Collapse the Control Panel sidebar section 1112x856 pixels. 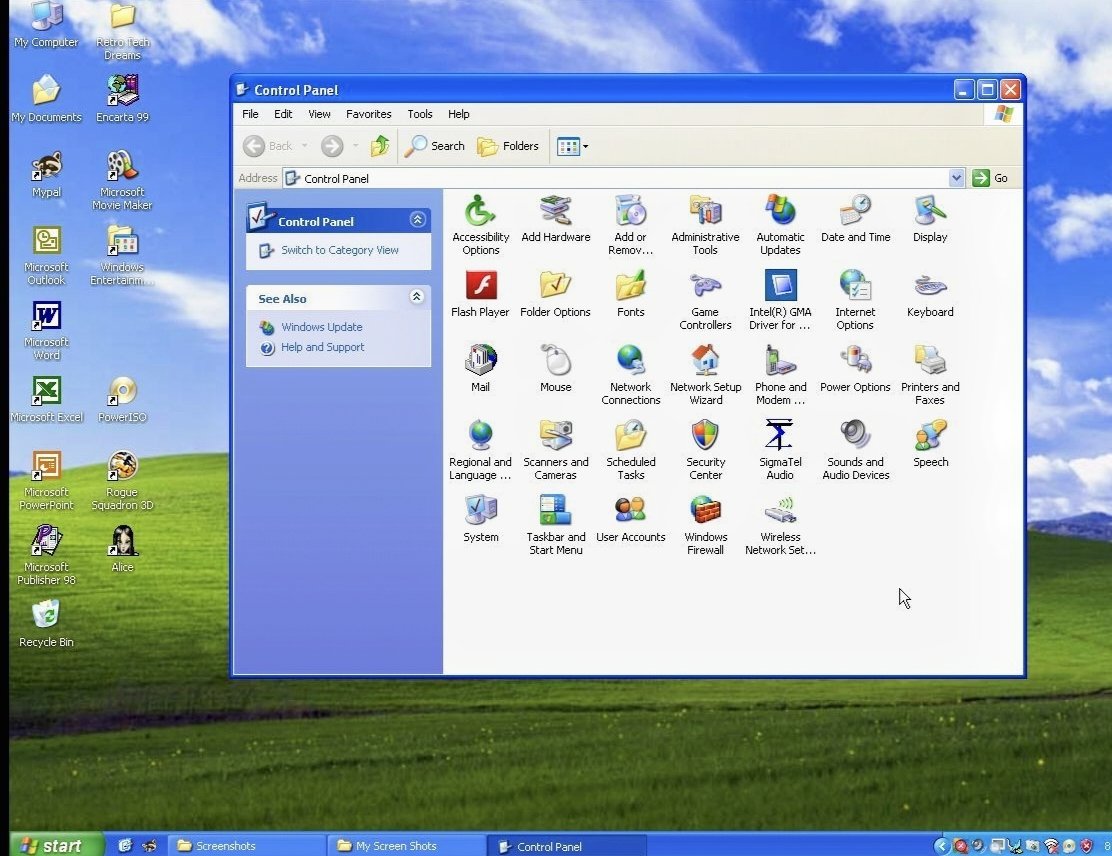417,220
